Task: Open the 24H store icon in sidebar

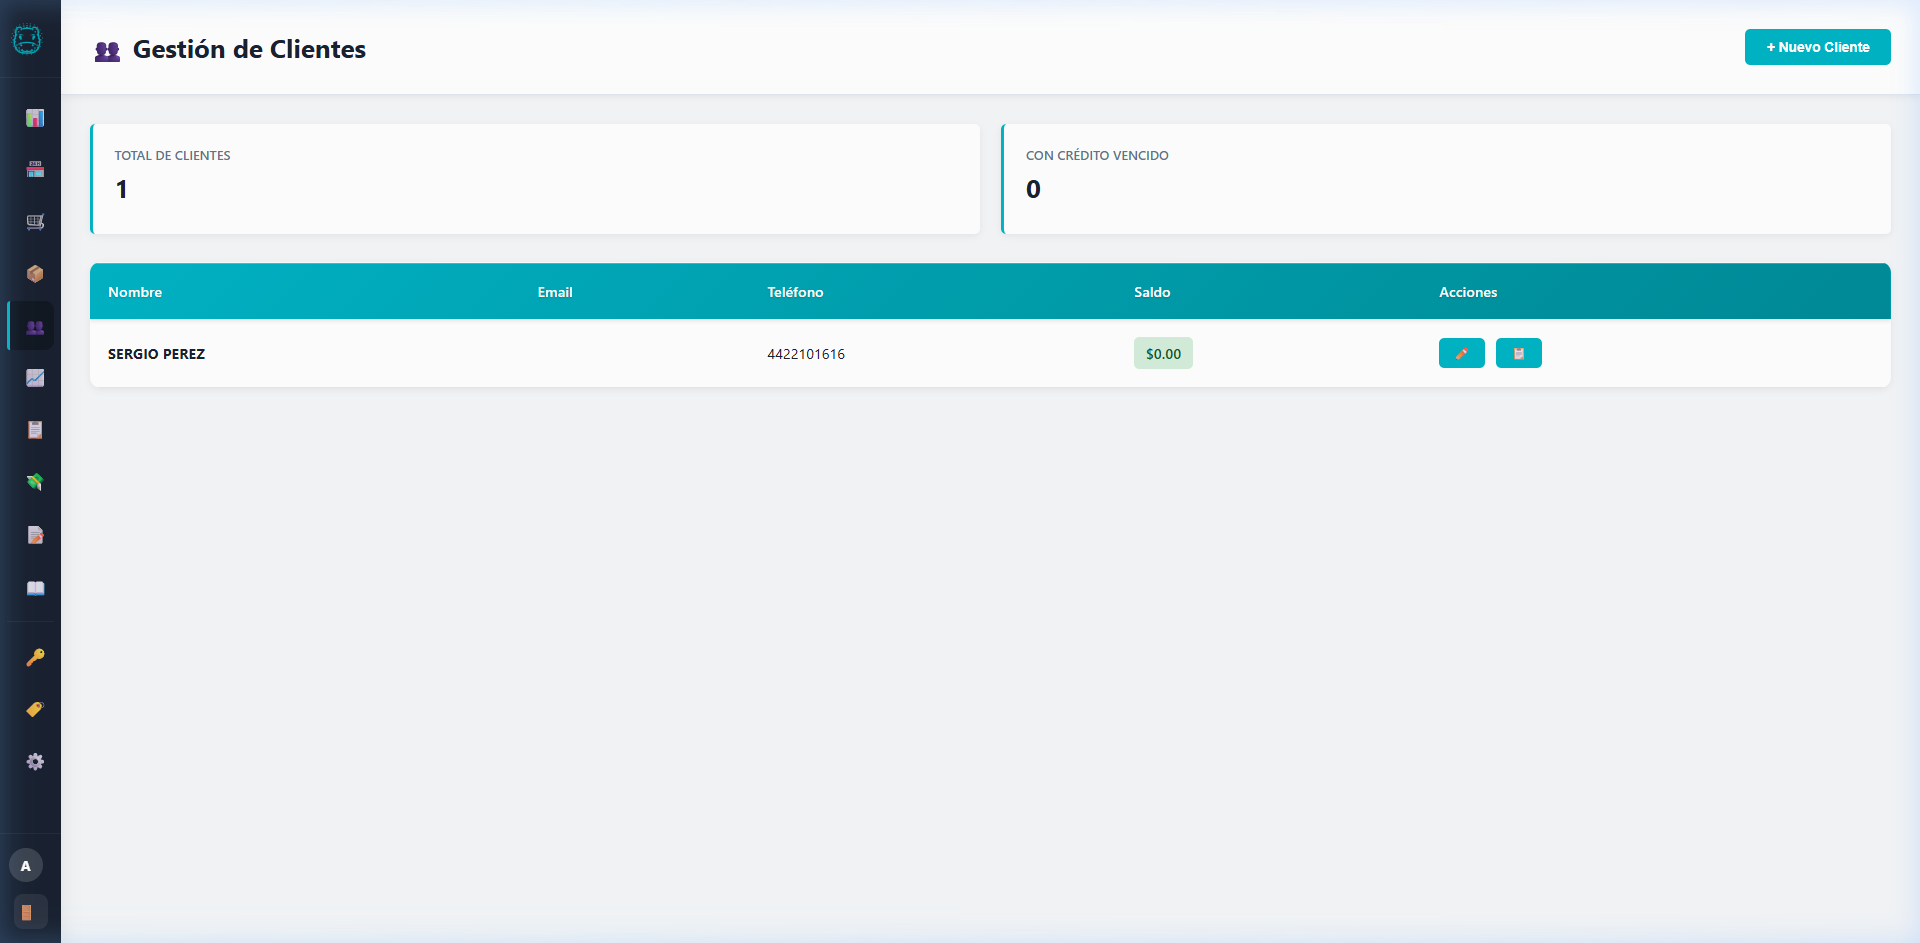Action: (35, 170)
